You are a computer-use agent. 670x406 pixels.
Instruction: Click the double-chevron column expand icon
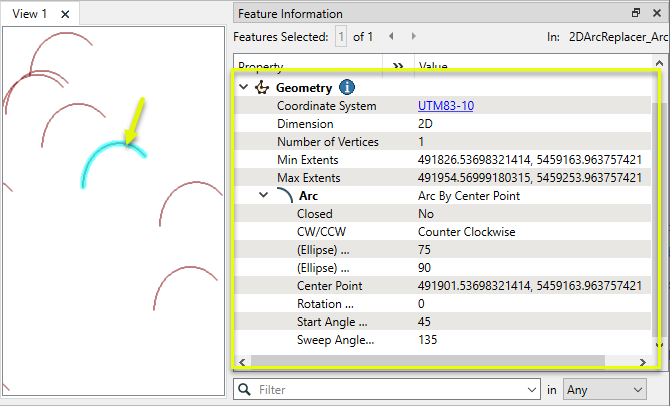[397, 66]
